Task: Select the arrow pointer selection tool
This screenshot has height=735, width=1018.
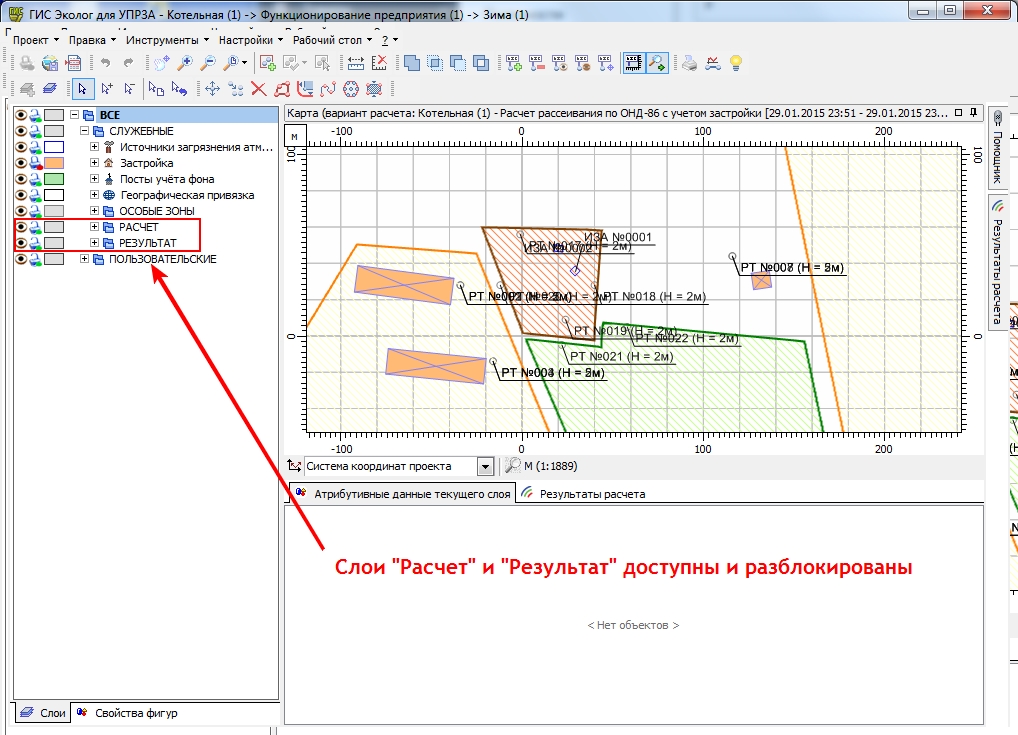Action: click(x=82, y=89)
